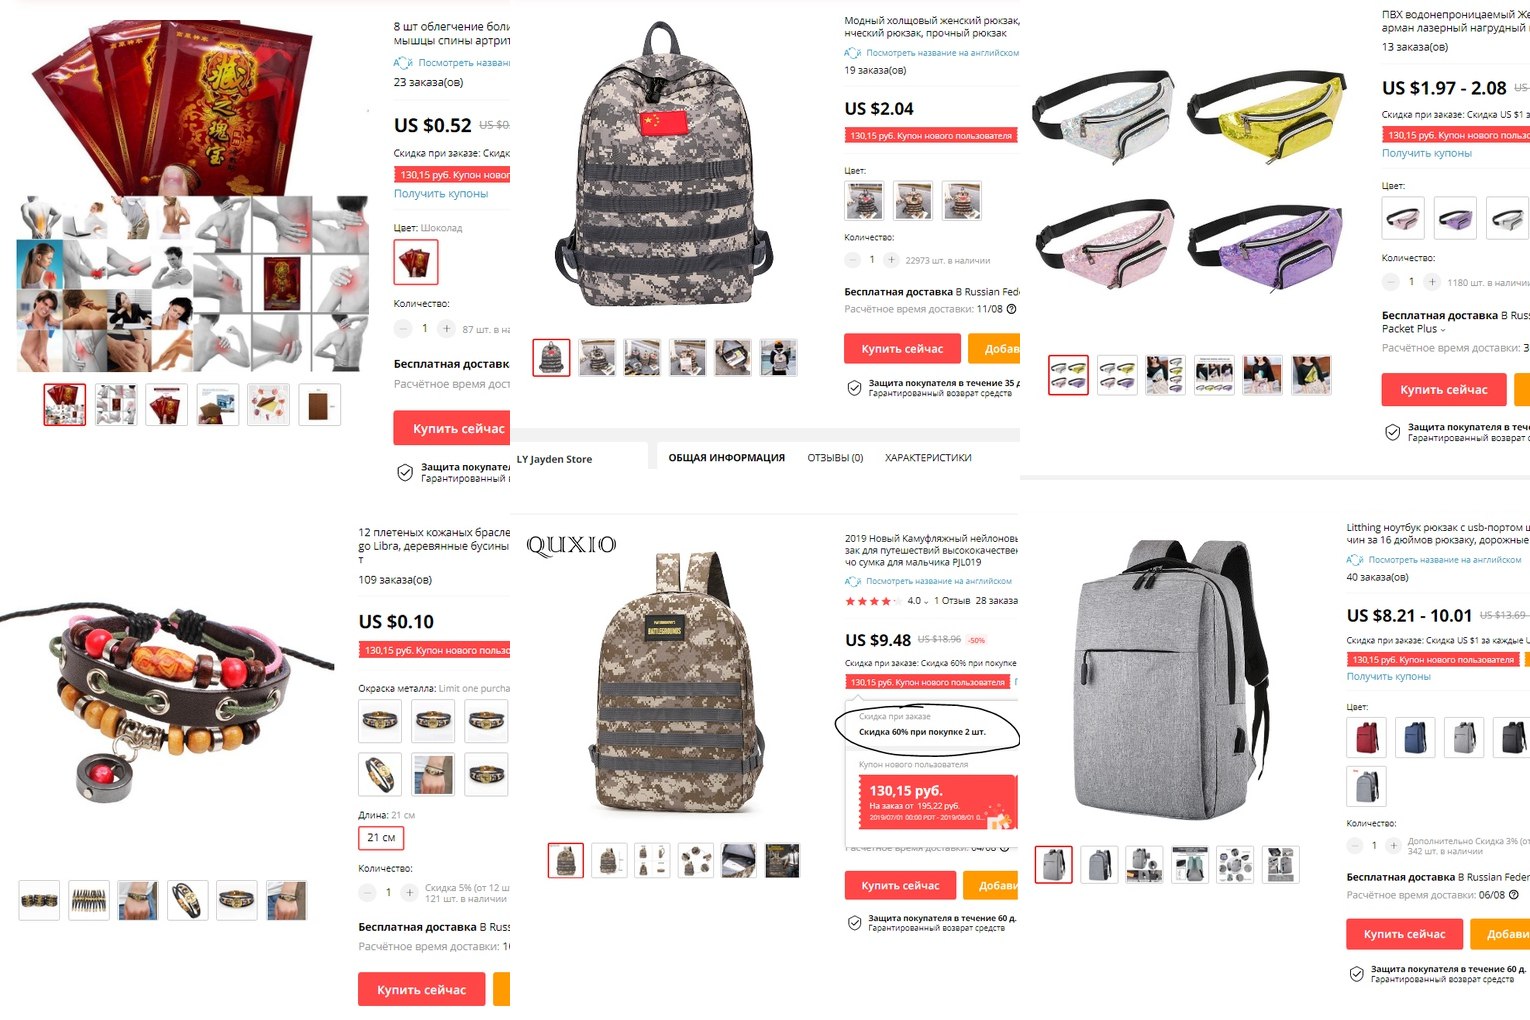Increase the quantity of the waist bag product

(1432, 282)
